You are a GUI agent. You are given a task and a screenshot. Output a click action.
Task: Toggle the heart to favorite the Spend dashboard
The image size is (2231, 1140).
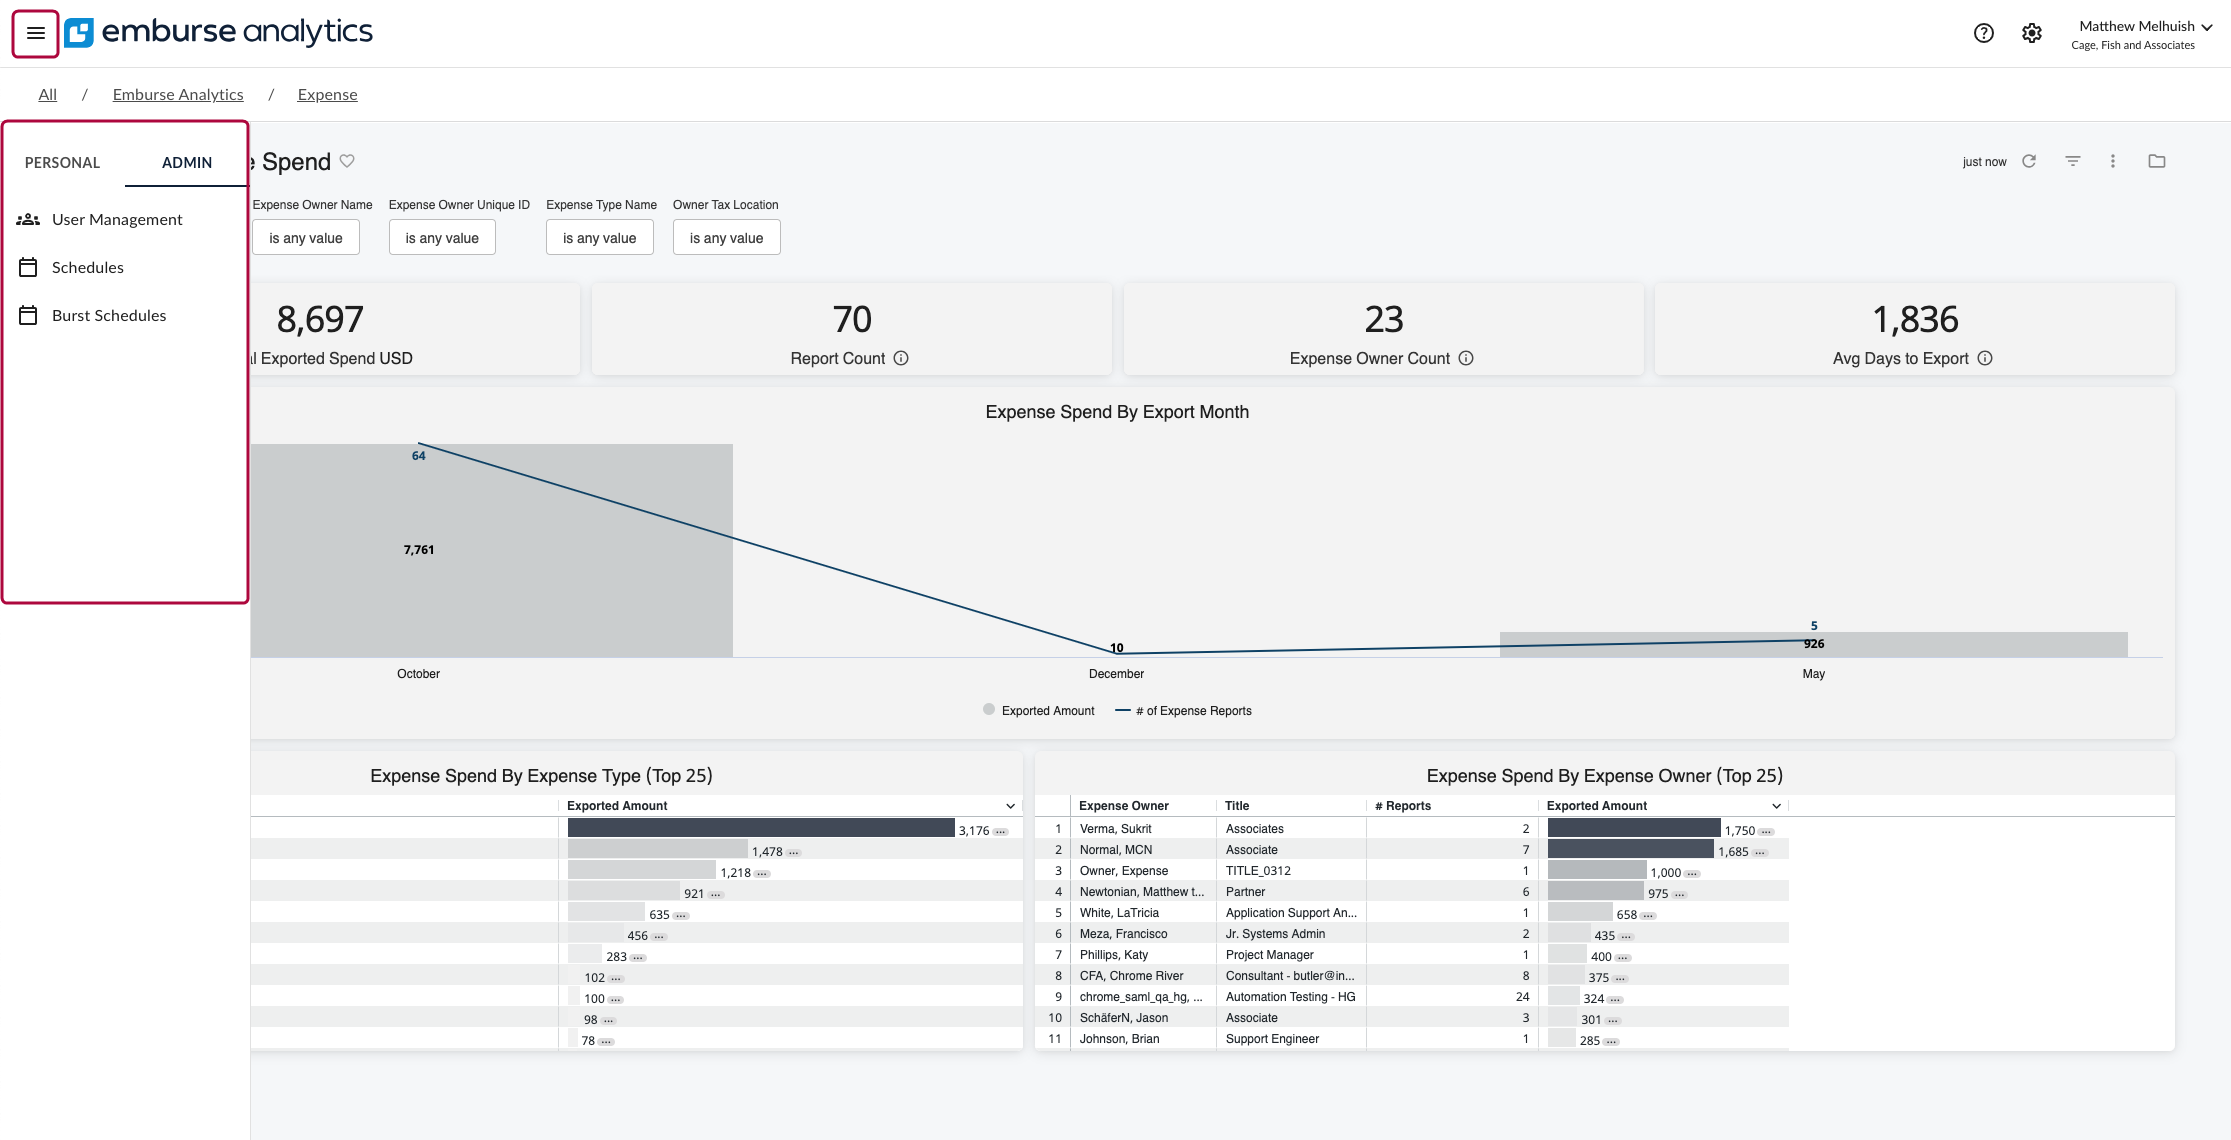(x=347, y=161)
